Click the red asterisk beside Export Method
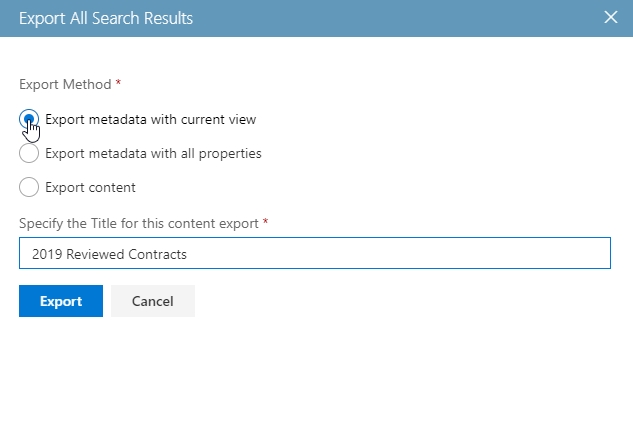 click(118, 84)
